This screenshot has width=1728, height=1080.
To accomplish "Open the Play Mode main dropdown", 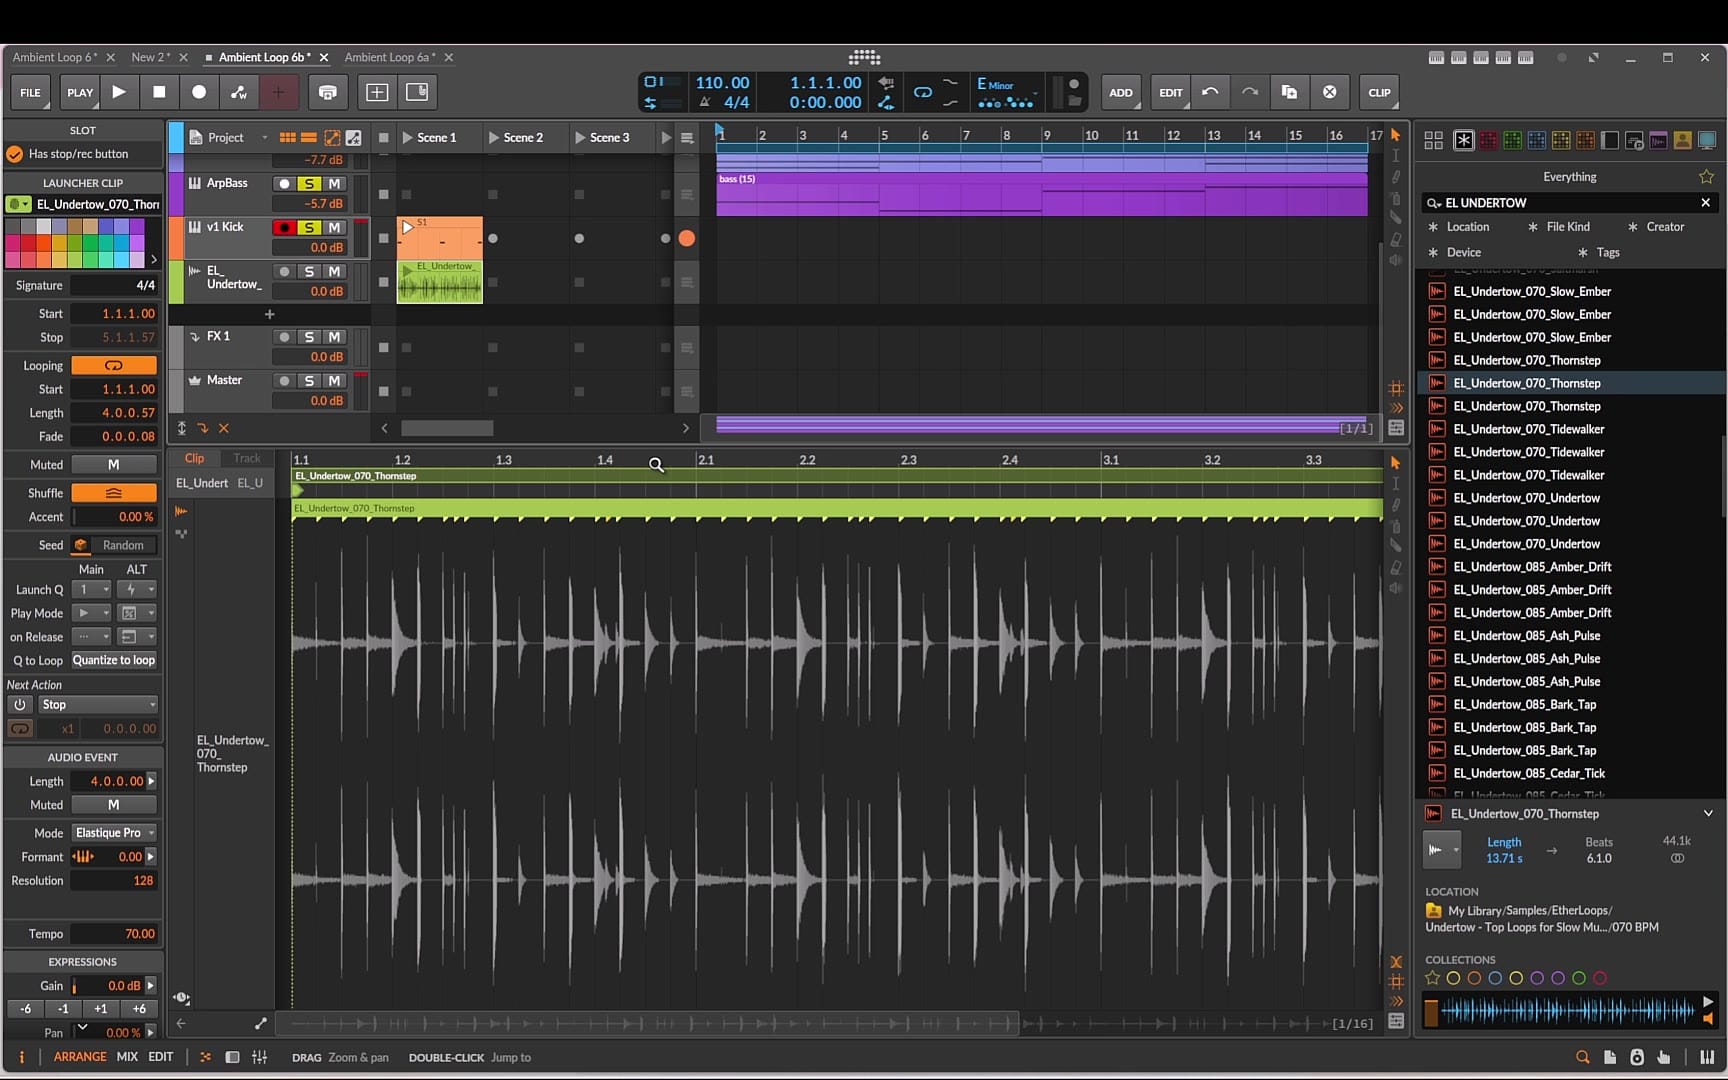I will tap(91, 613).
